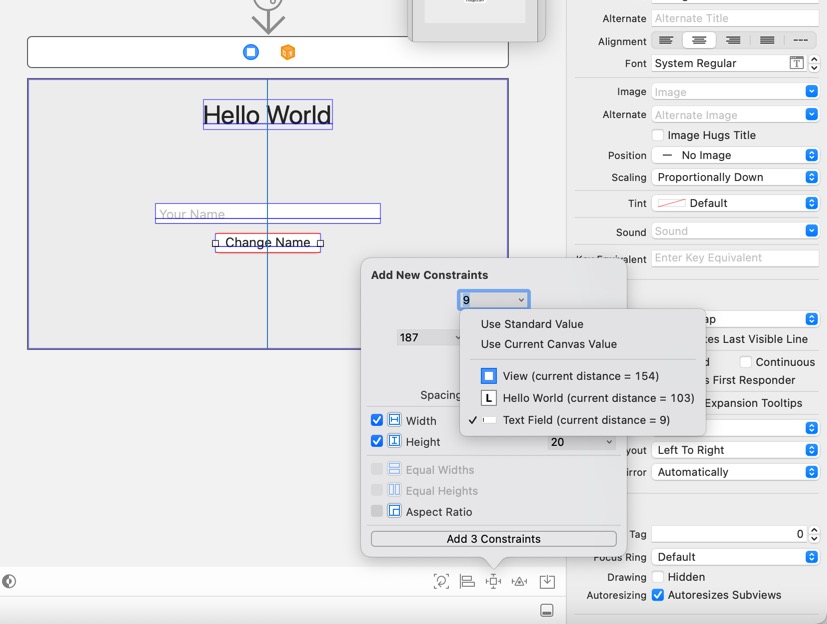Click the Add 3 Constraints button

point(494,539)
